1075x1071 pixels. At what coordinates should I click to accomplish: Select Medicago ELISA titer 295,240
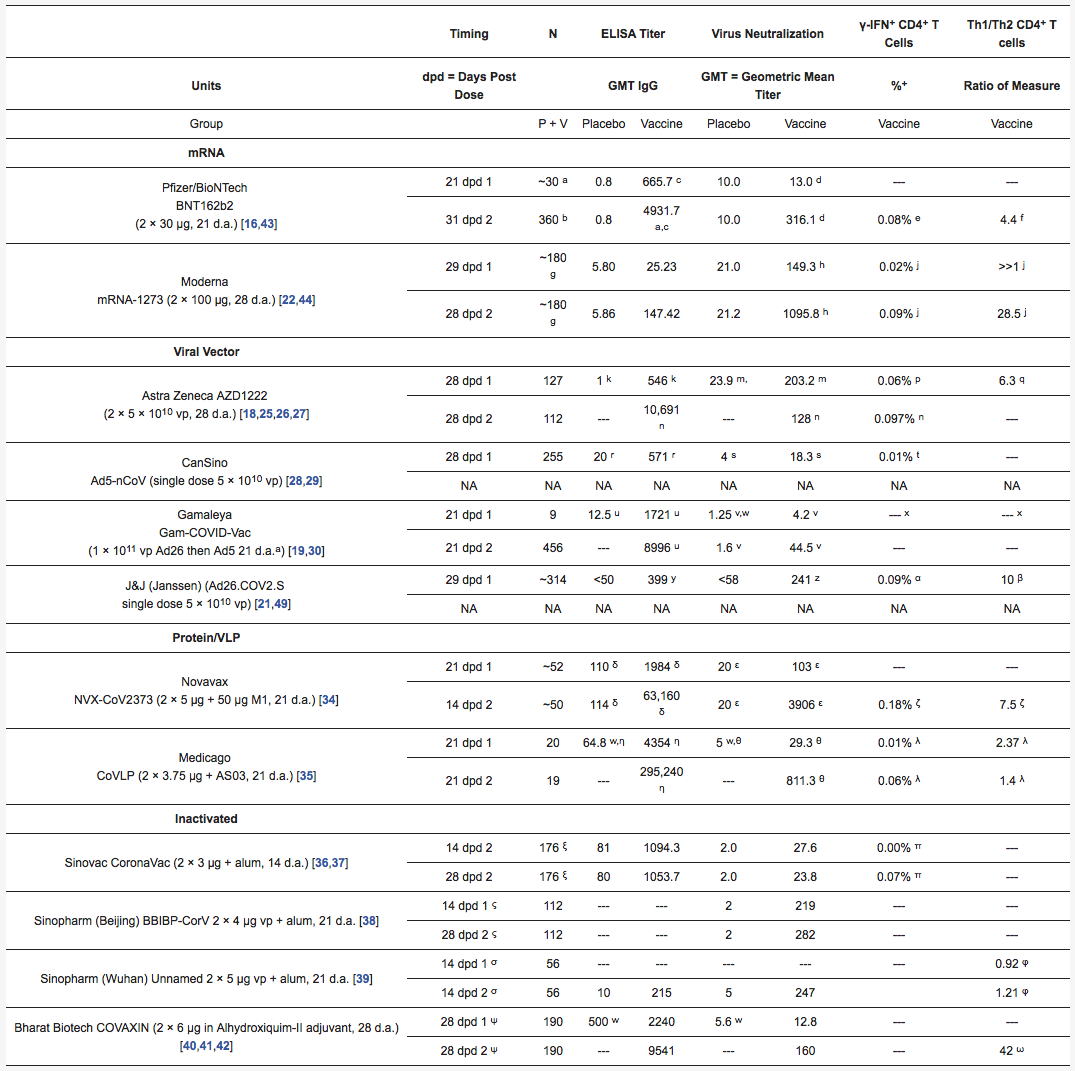coord(661,771)
